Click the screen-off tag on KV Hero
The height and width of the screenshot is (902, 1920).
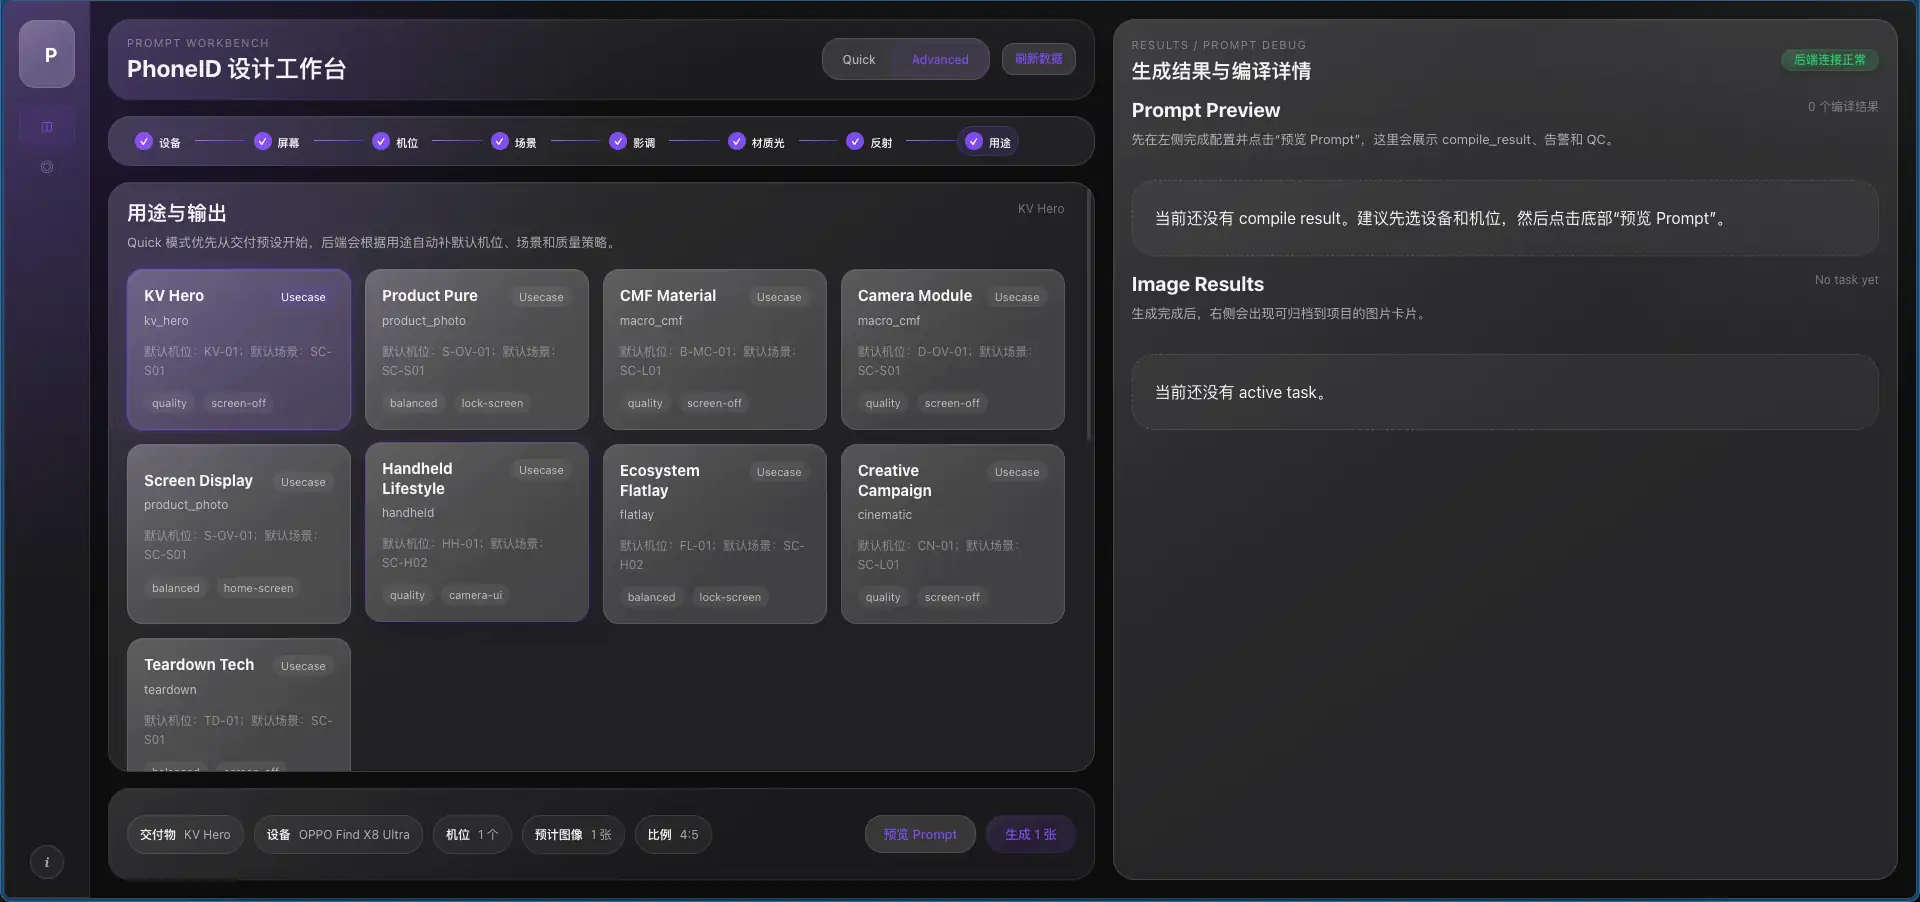click(x=238, y=403)
